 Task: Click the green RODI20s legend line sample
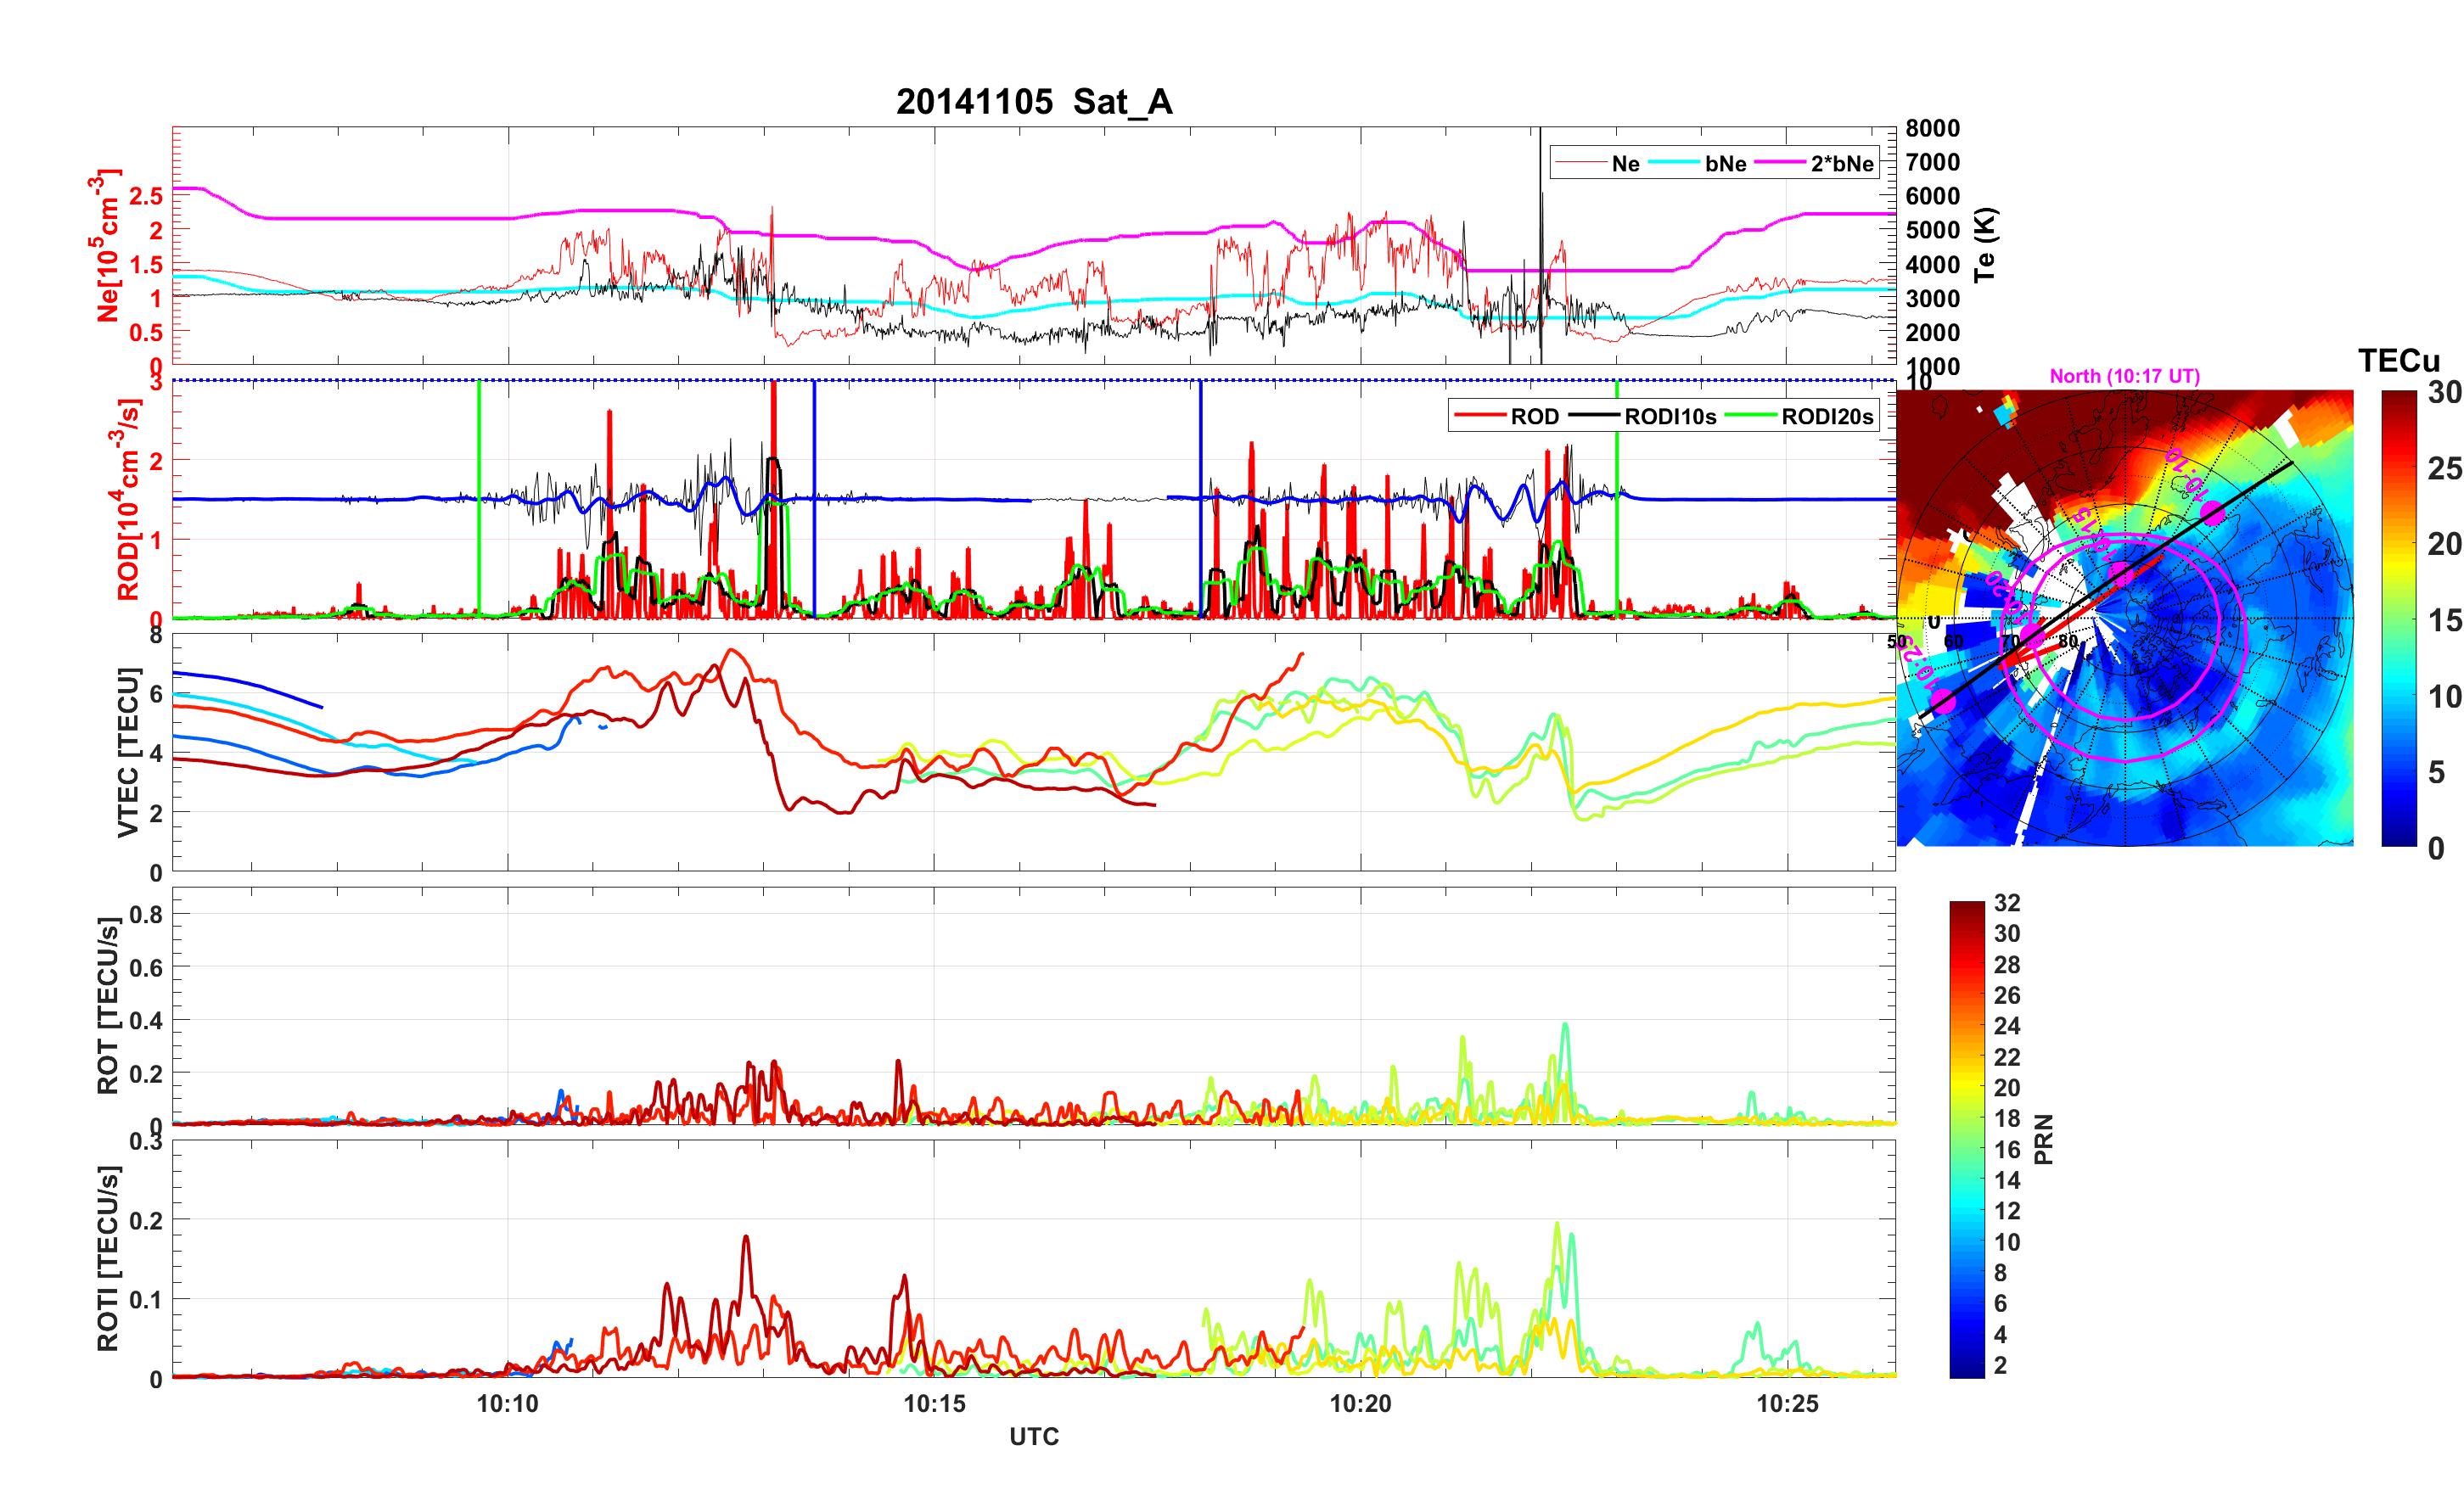click(1750, 416)
